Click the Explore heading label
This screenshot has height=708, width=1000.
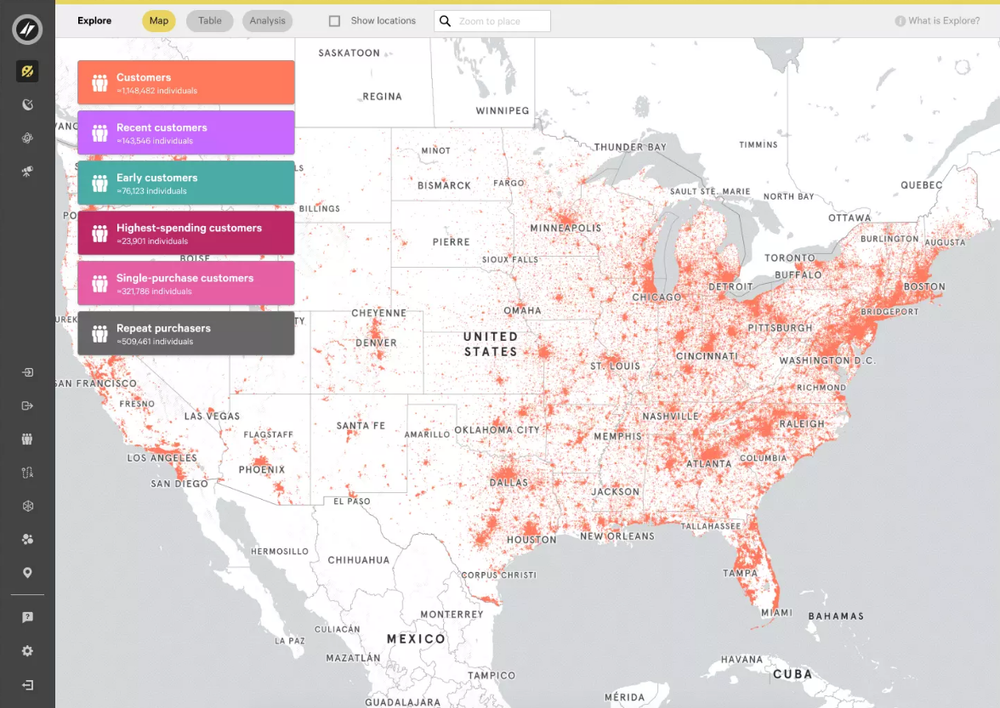(x=94, y=20)
